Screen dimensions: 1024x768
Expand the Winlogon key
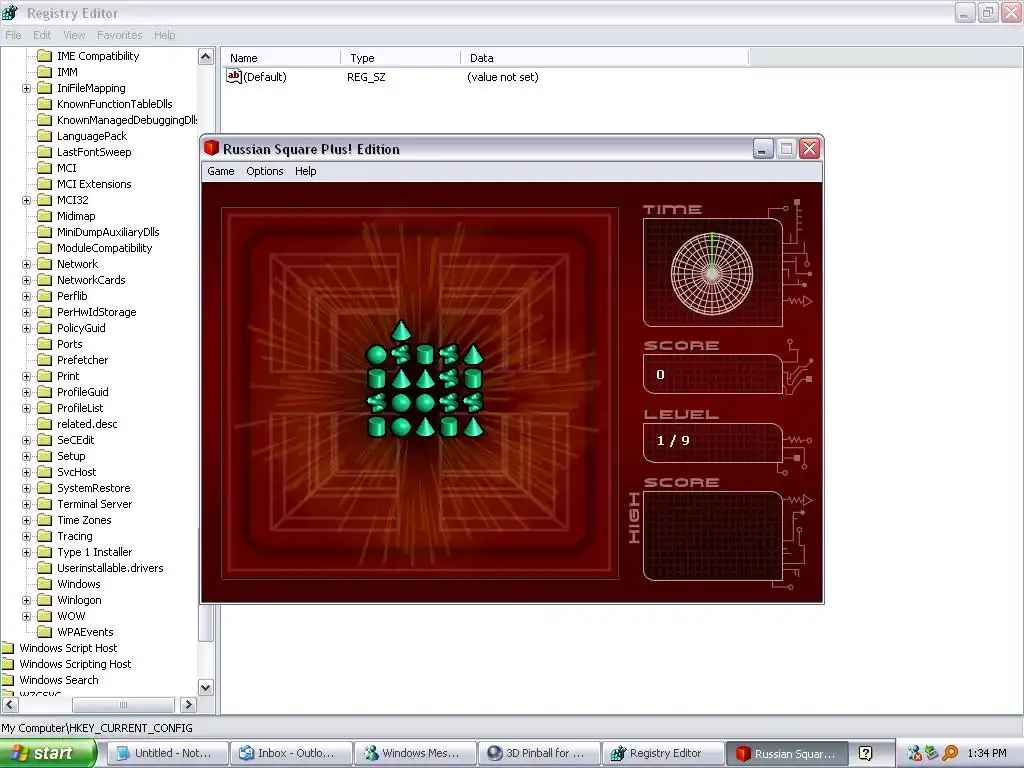coord(26,600)
